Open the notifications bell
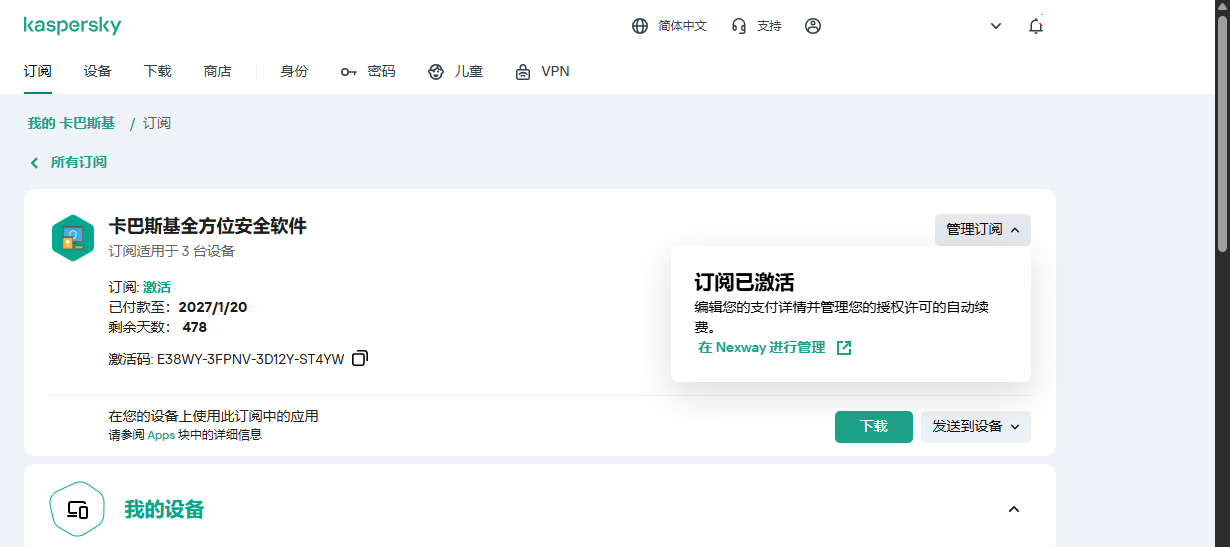 (x=1036, y=26)
